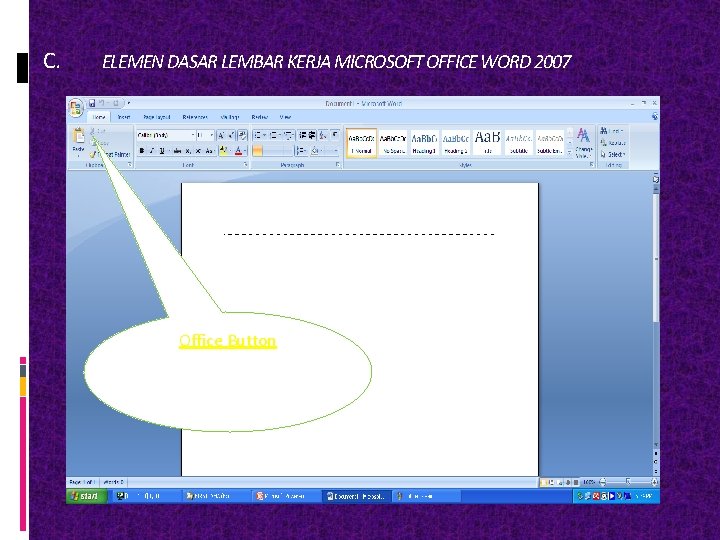The height and width of the screenshot is (540, 720).
Task: Click the Sort icon
Action: point(323,135)
